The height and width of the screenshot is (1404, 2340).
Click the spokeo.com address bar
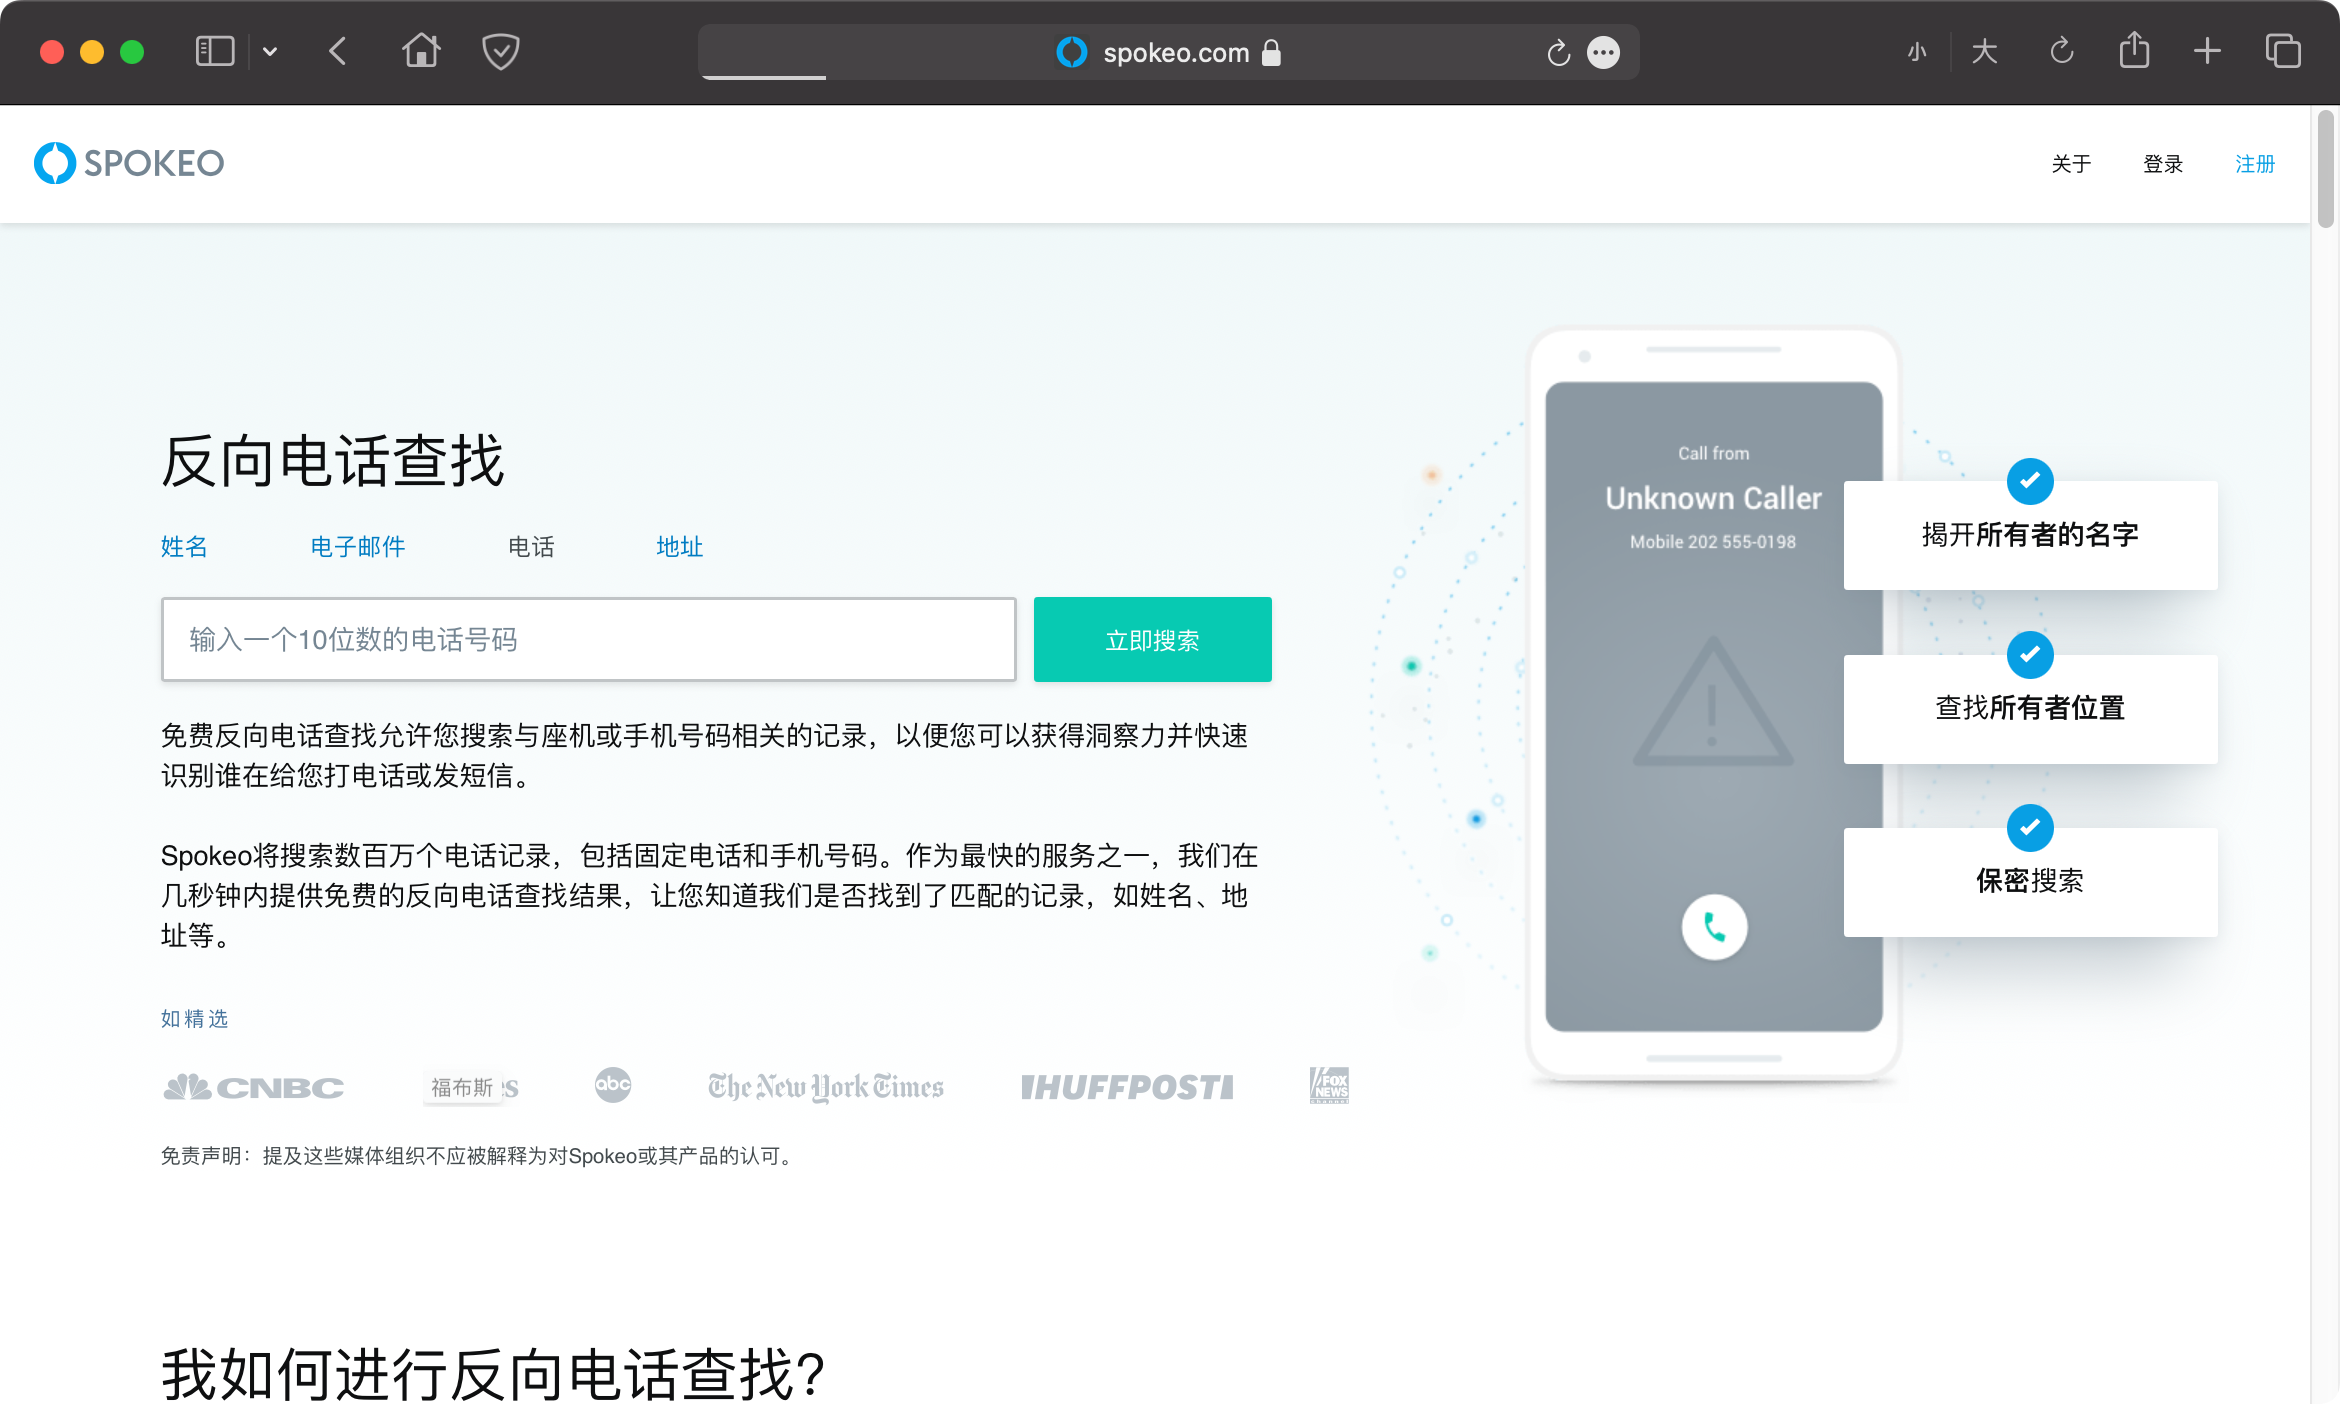pyautogui.click(x=1168, y=52)
